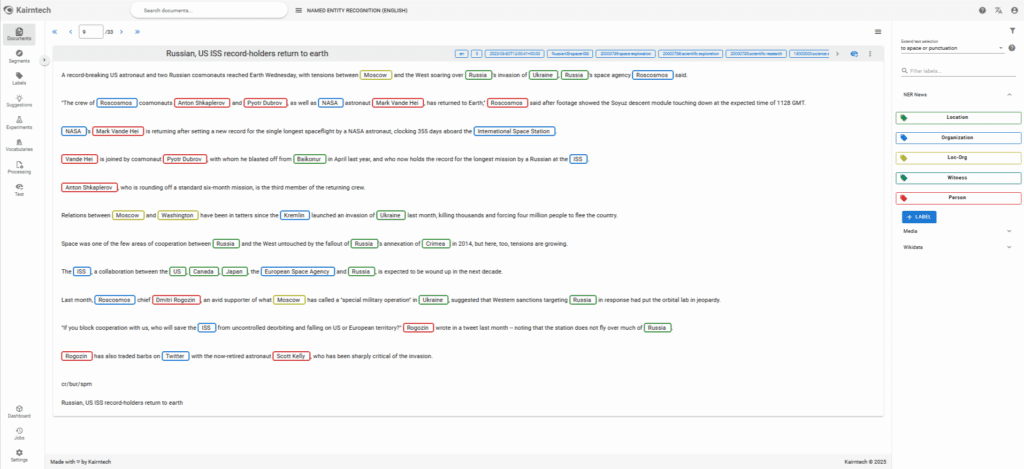Image resolution: width=1024 pixels, height=469 pixels.
Task: Open the Processing section
Action: (x=20, y=167)
